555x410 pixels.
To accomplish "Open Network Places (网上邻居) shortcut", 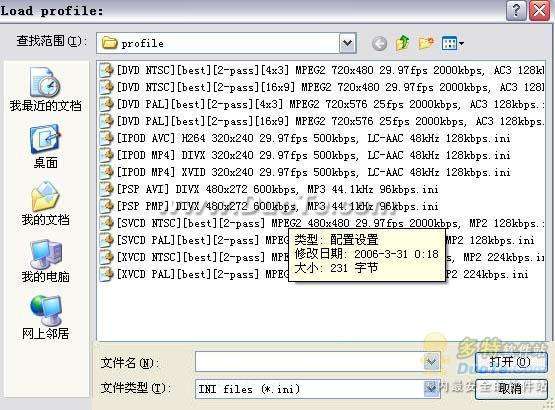I will pyautogui.click(x=45, y=318).
